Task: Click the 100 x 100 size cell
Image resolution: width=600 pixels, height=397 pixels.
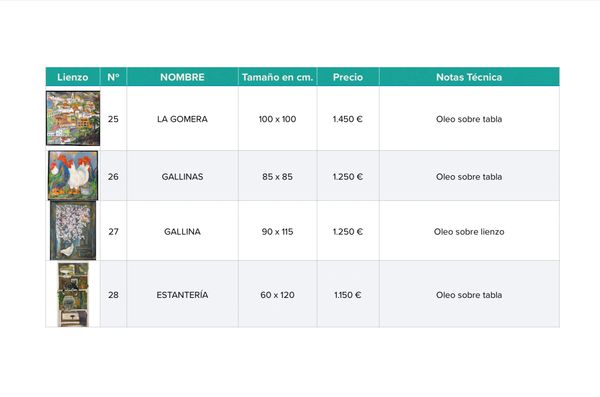Action: click(277, 119)
